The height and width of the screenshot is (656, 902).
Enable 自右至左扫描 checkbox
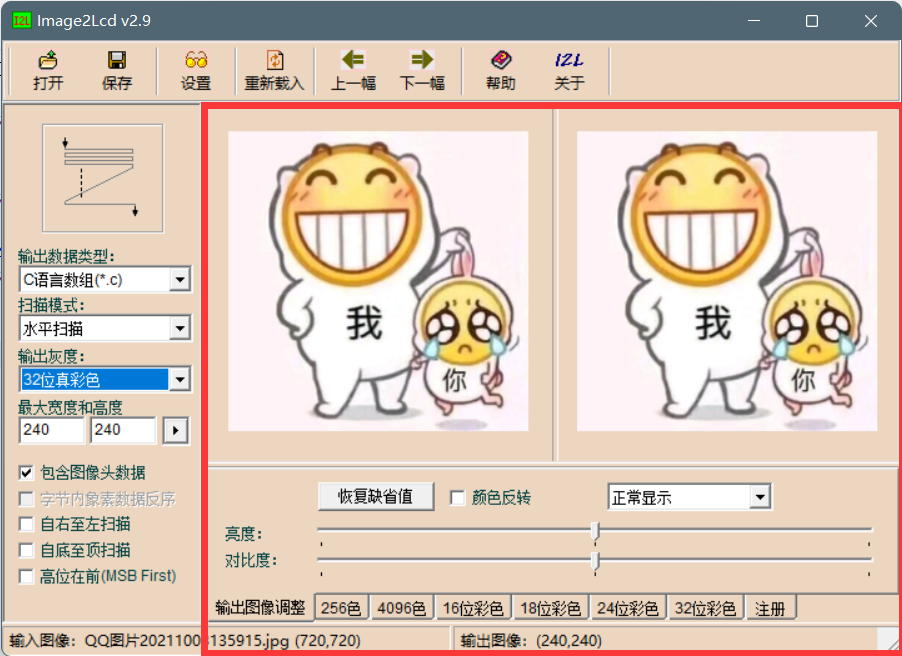(x=26, y=524)
